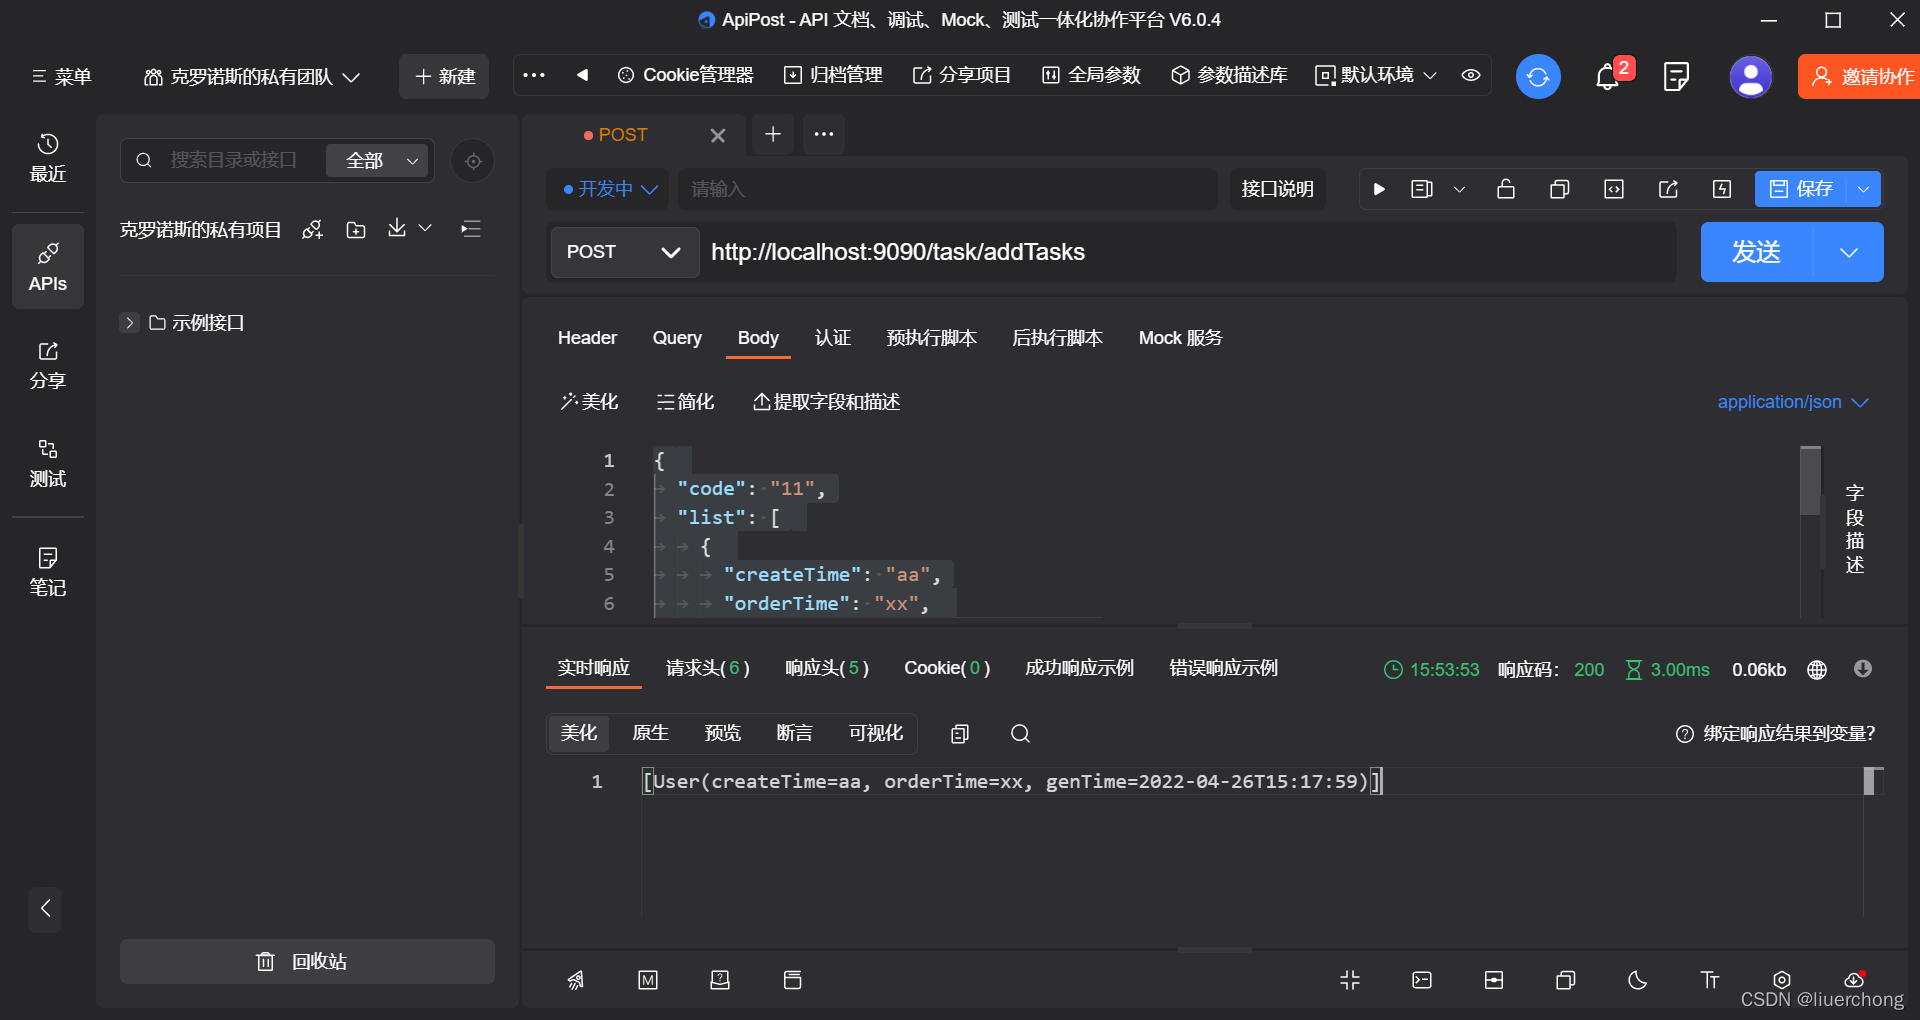1920x1020 pixels.
Task: Switch to the 认证 tab
Action: click(833, 338)
